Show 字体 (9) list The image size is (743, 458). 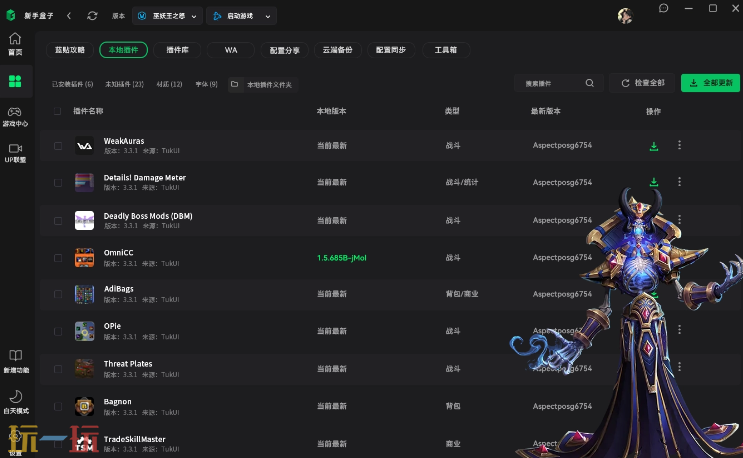[x=206, y=84]
